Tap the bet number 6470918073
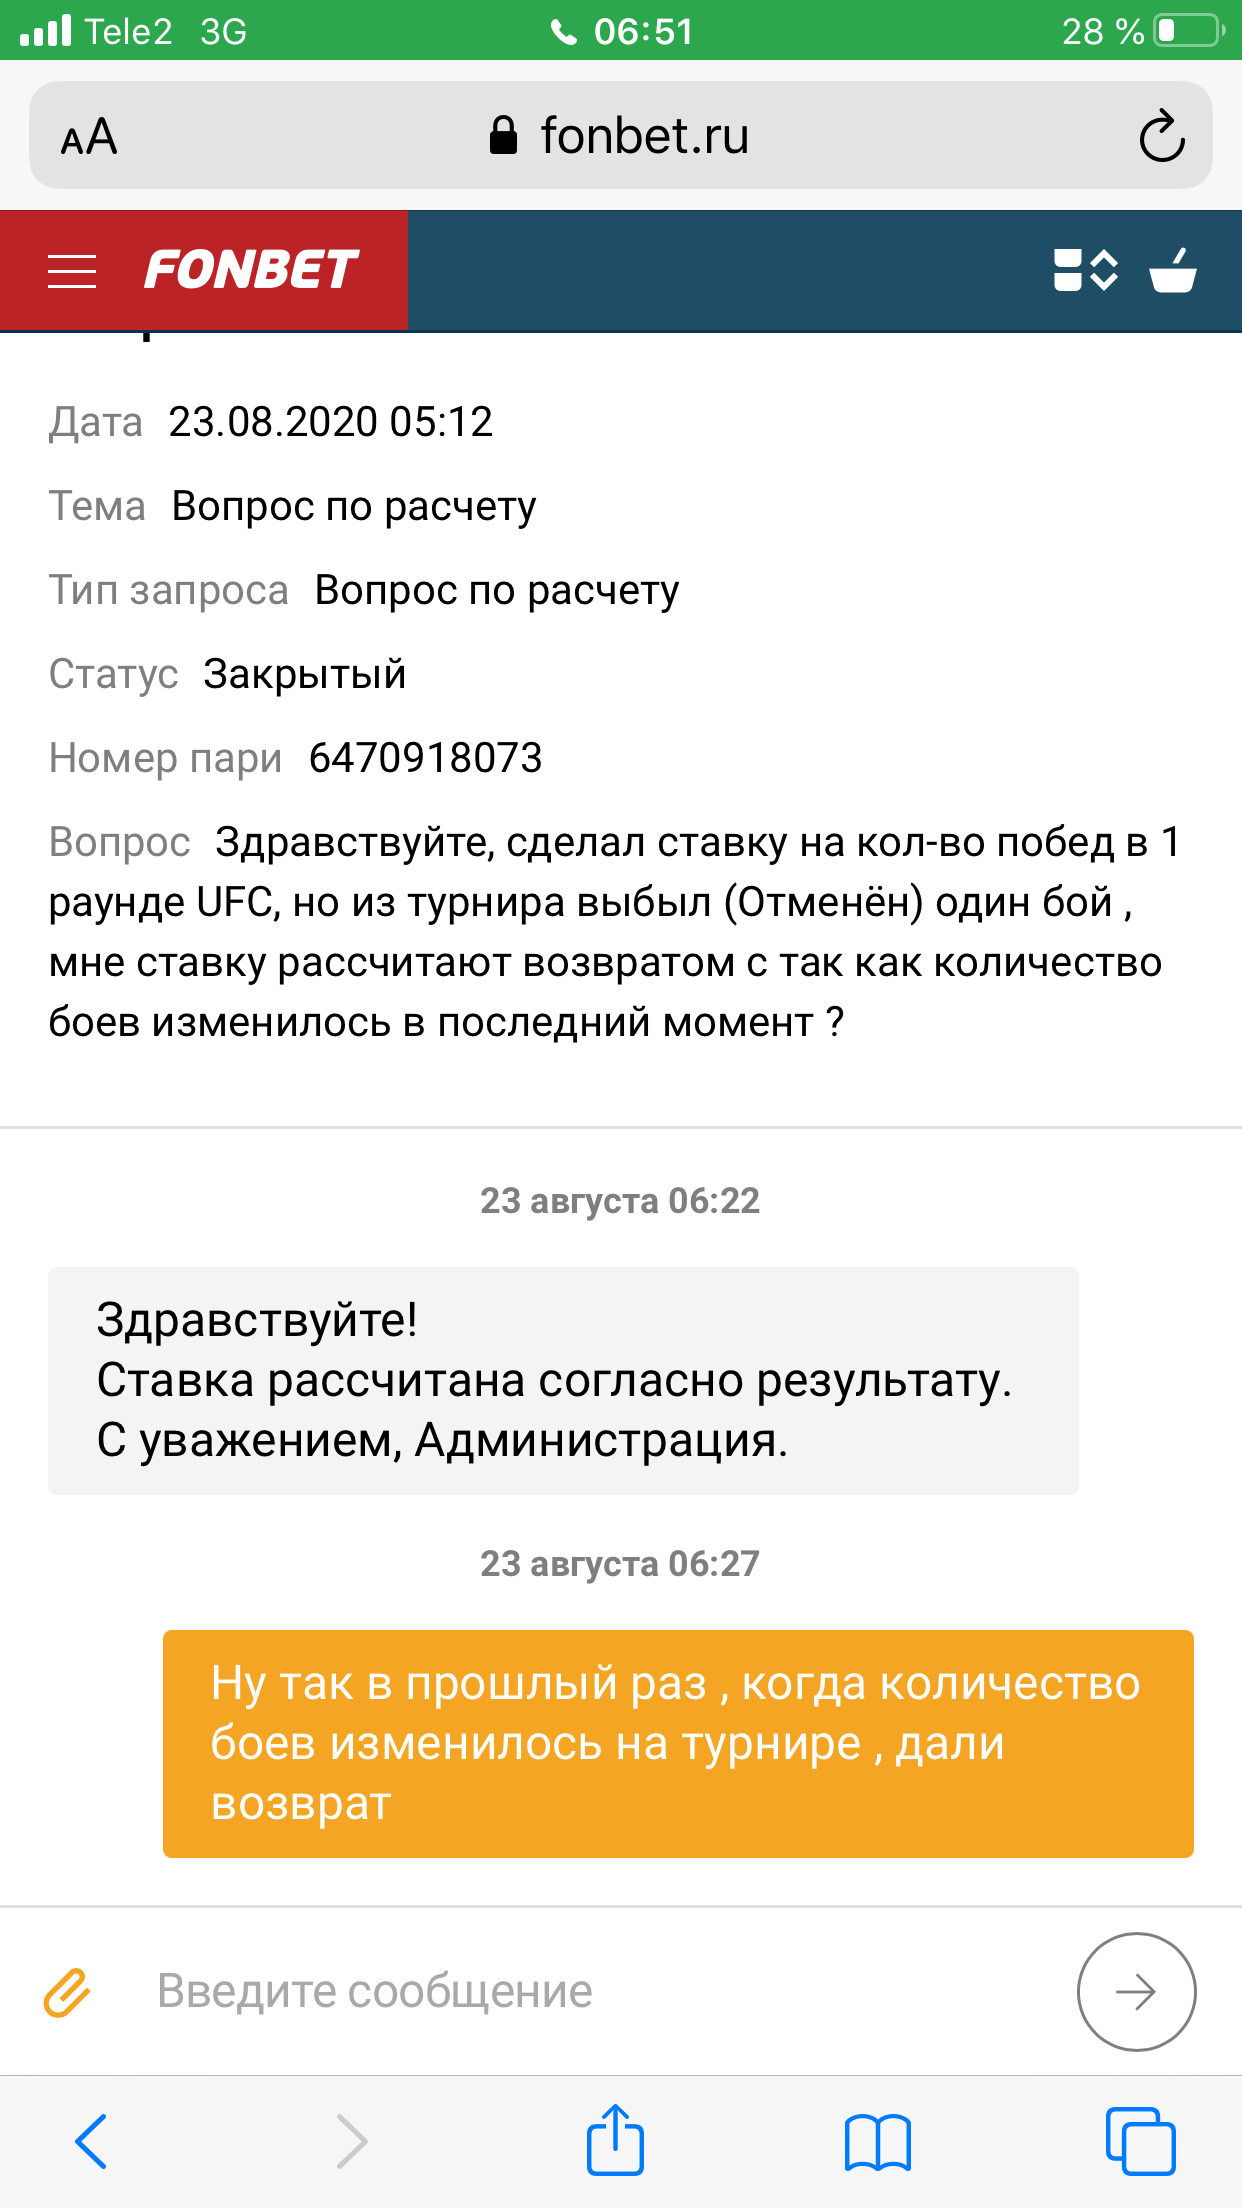 point(425,758)
